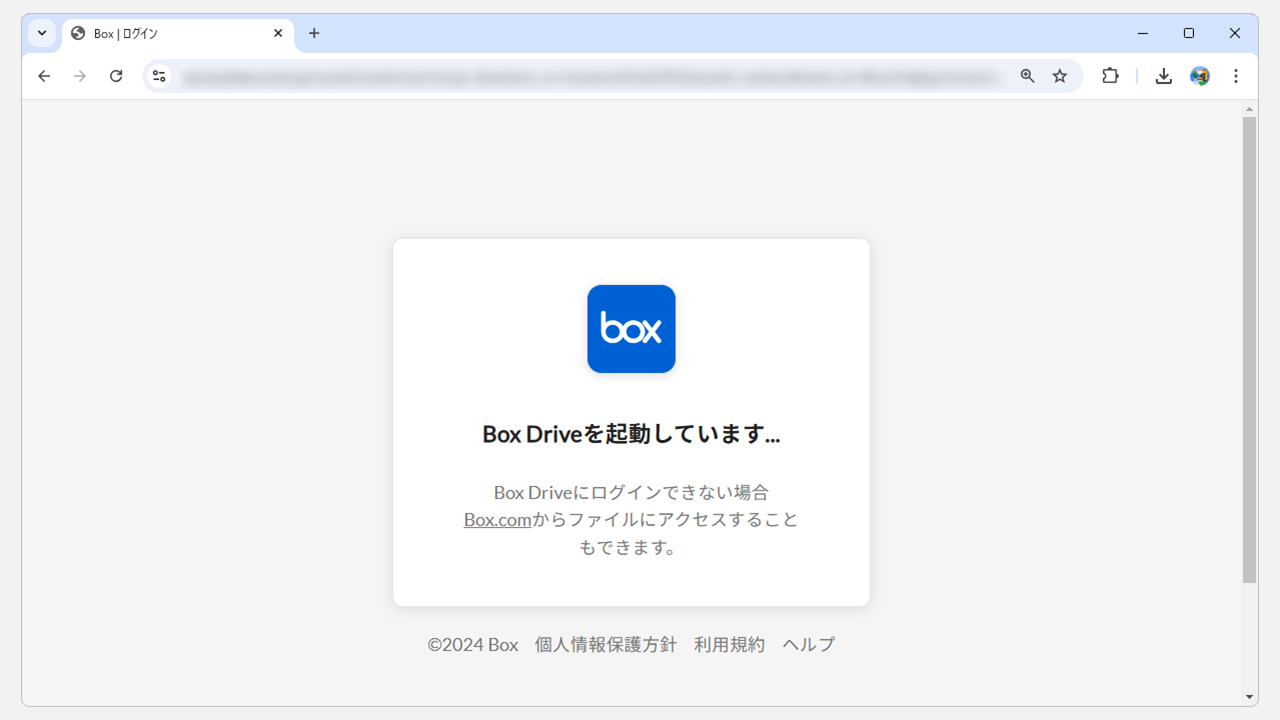
Task: Open the Downloads icon in the toolbar
Action: click(1163, 76)
